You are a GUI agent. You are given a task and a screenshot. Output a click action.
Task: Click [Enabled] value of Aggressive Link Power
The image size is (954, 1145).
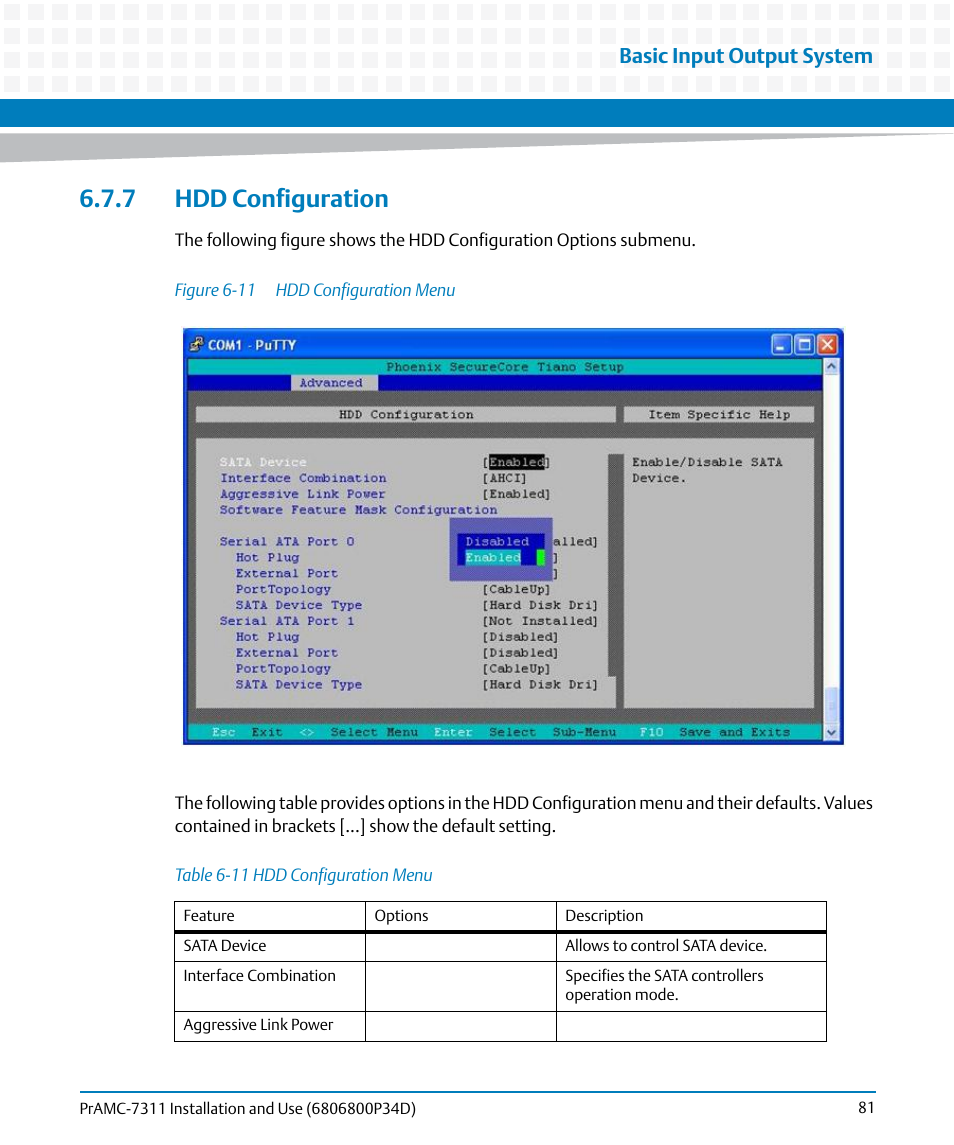[516, 494]
